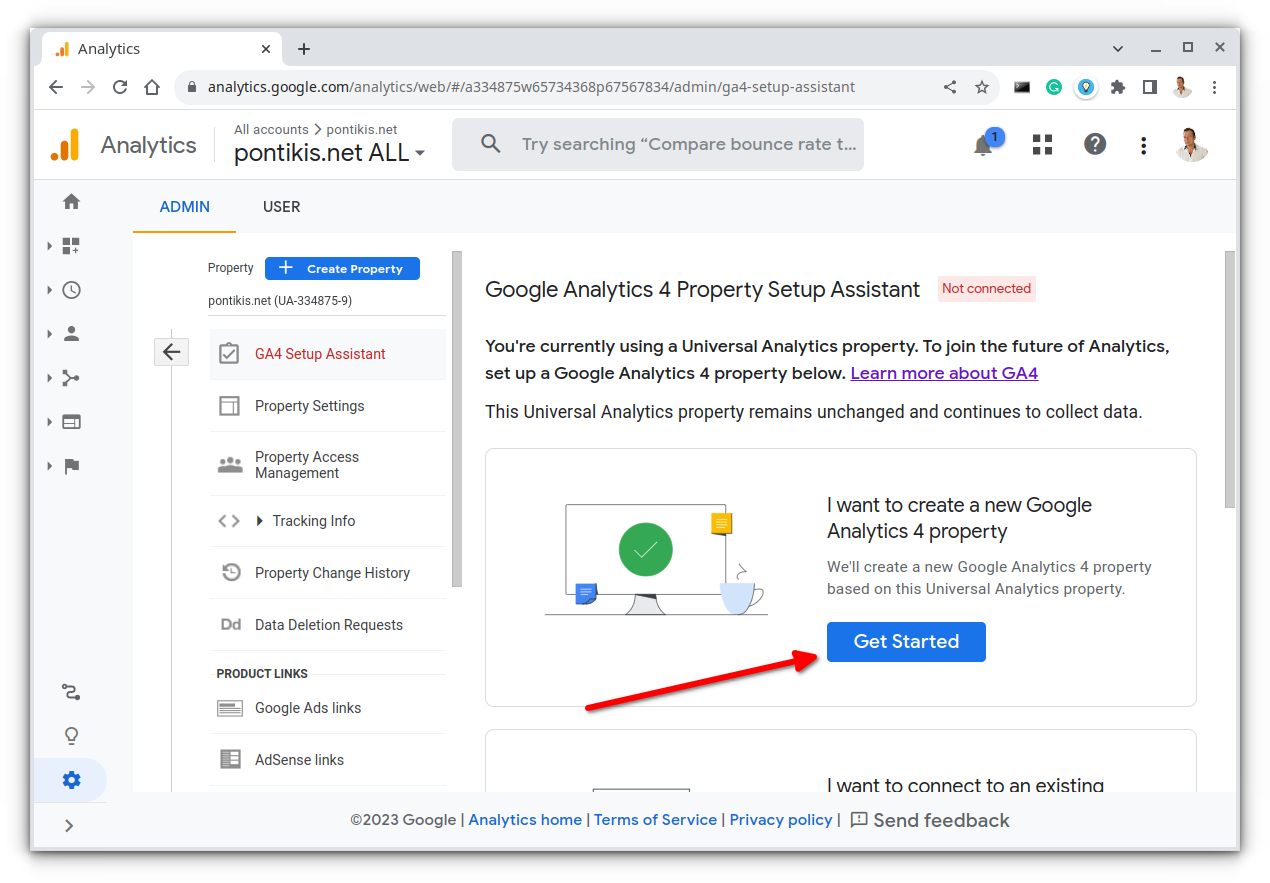Click browser back button
The image size is (1270, 883).
tap(56, 87)
